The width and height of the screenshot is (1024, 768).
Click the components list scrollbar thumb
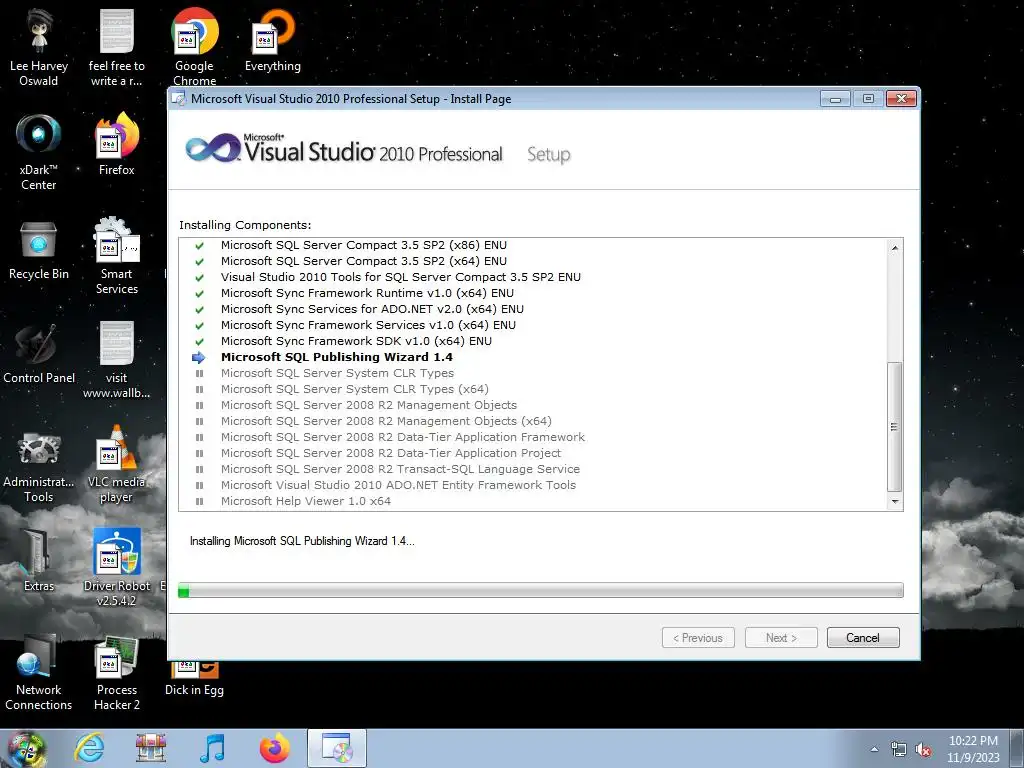point(895,426)
